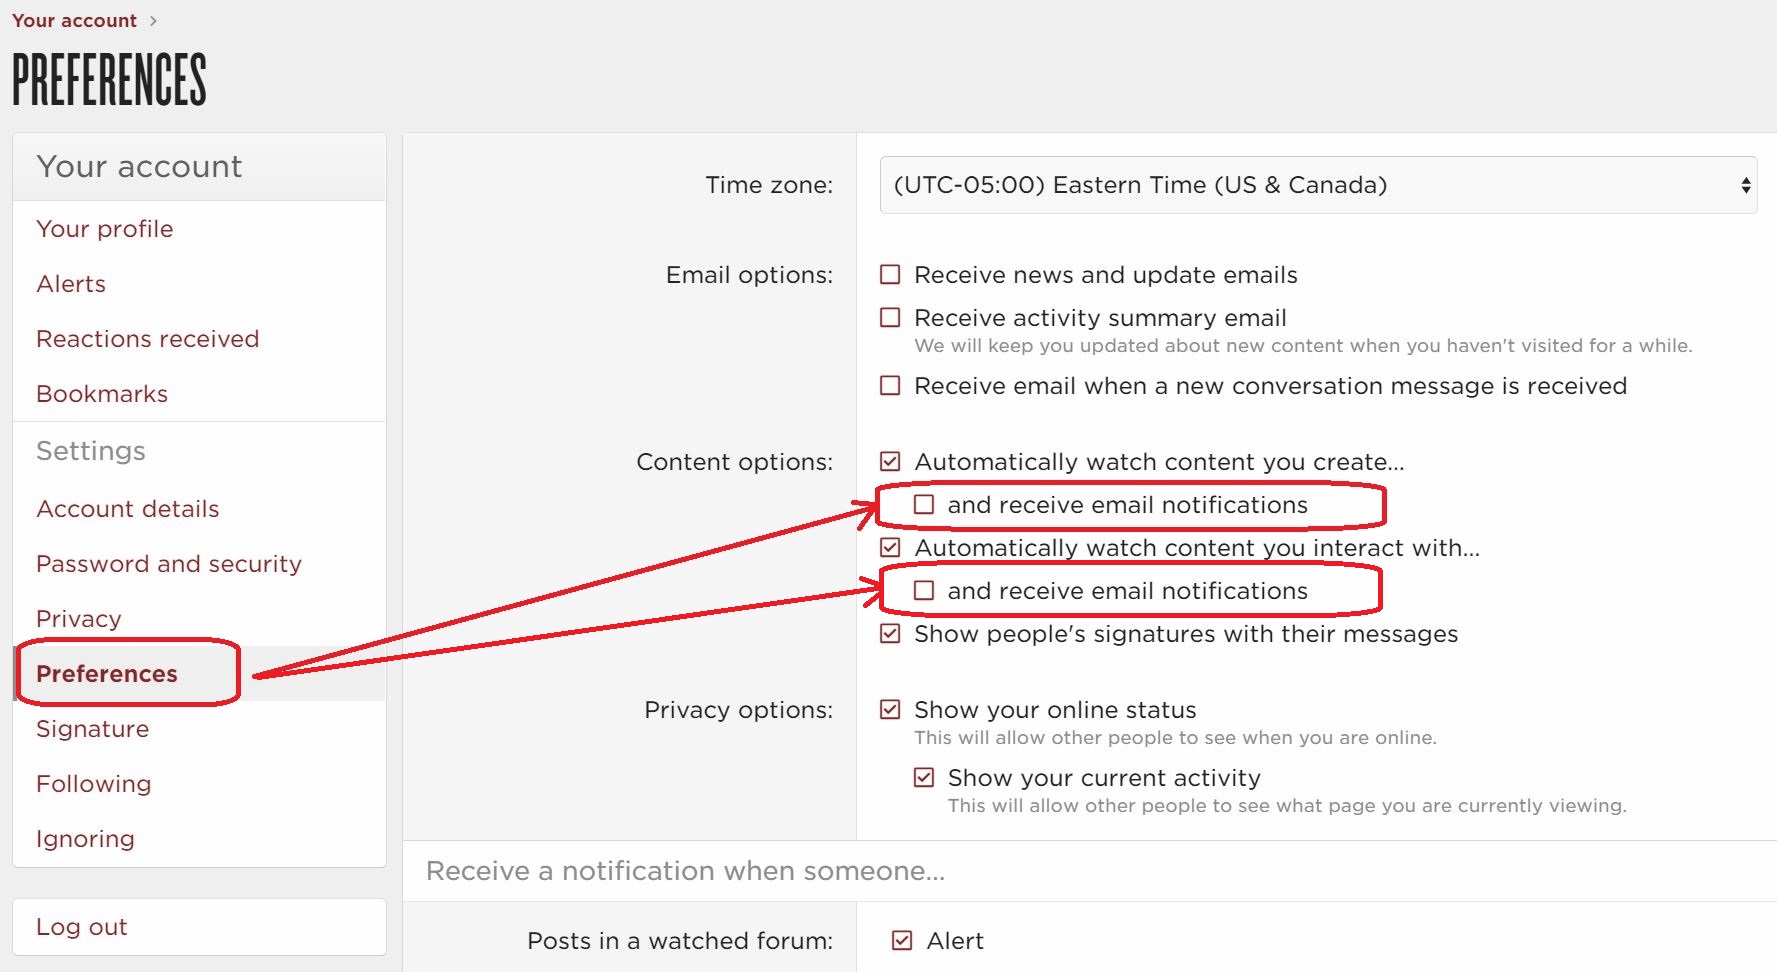Uncheck Automatically watch content you create

click(x=890, y=462)
